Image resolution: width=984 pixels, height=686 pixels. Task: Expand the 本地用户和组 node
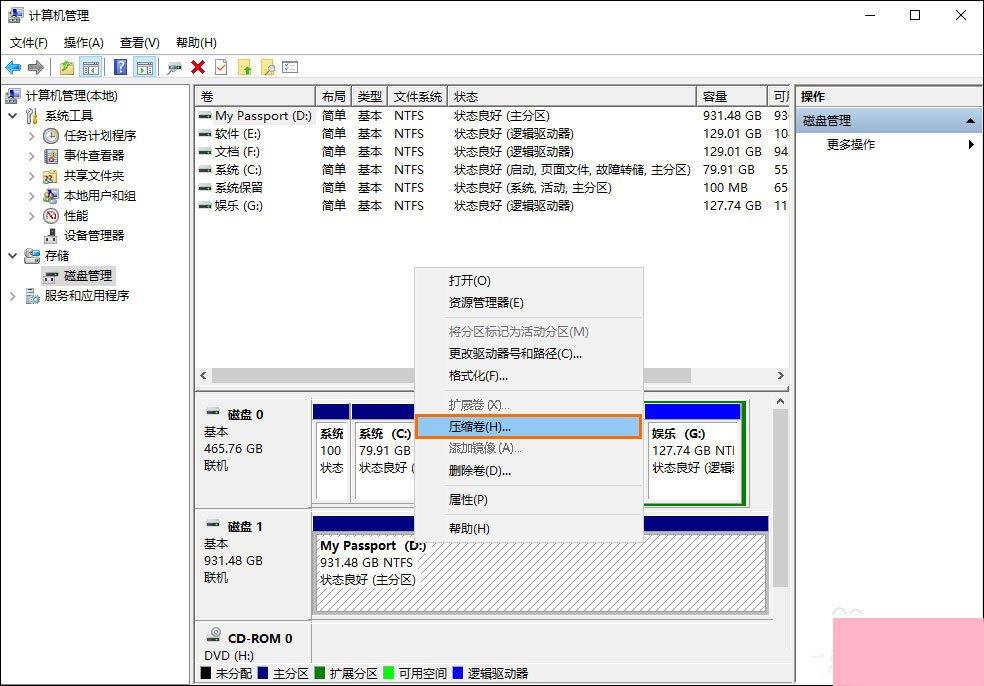[31, 196]
